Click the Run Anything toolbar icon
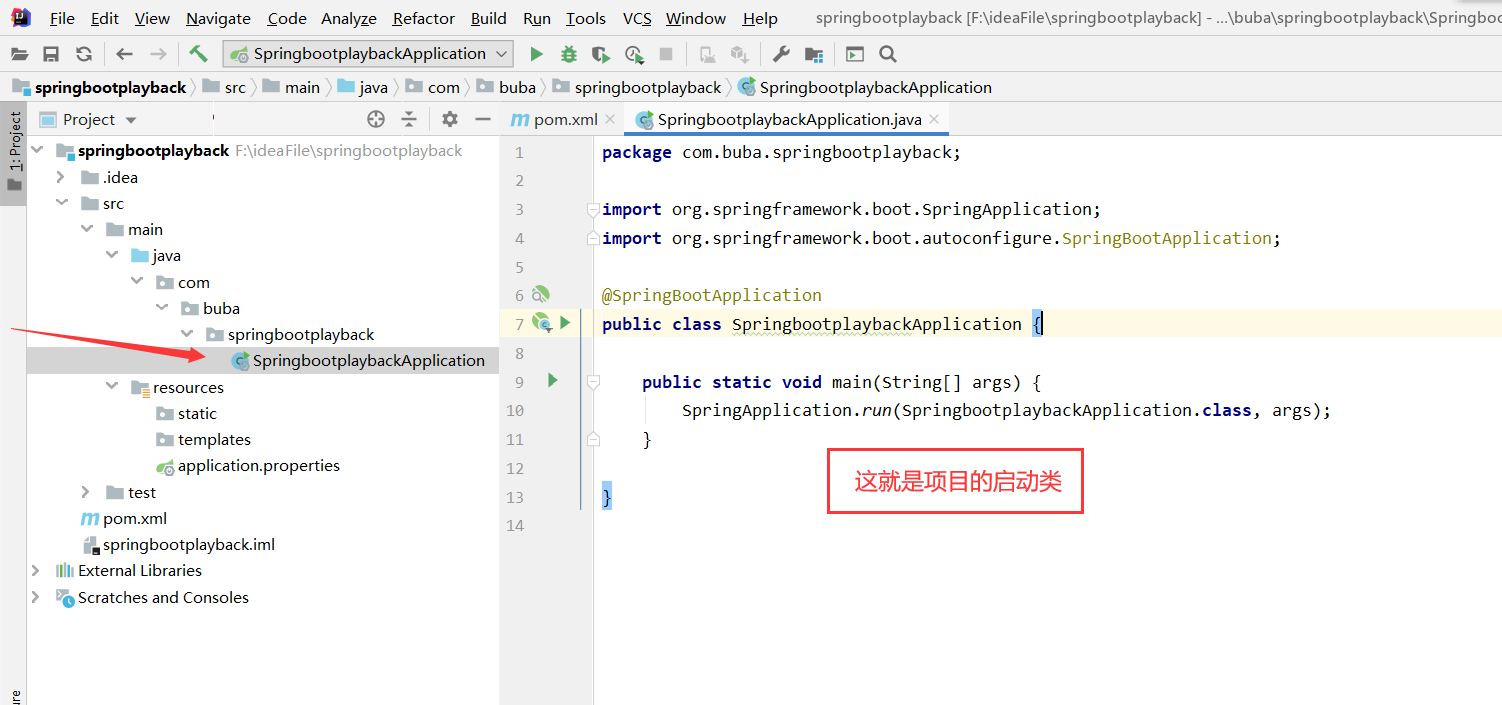 click(x=854, y=54)
